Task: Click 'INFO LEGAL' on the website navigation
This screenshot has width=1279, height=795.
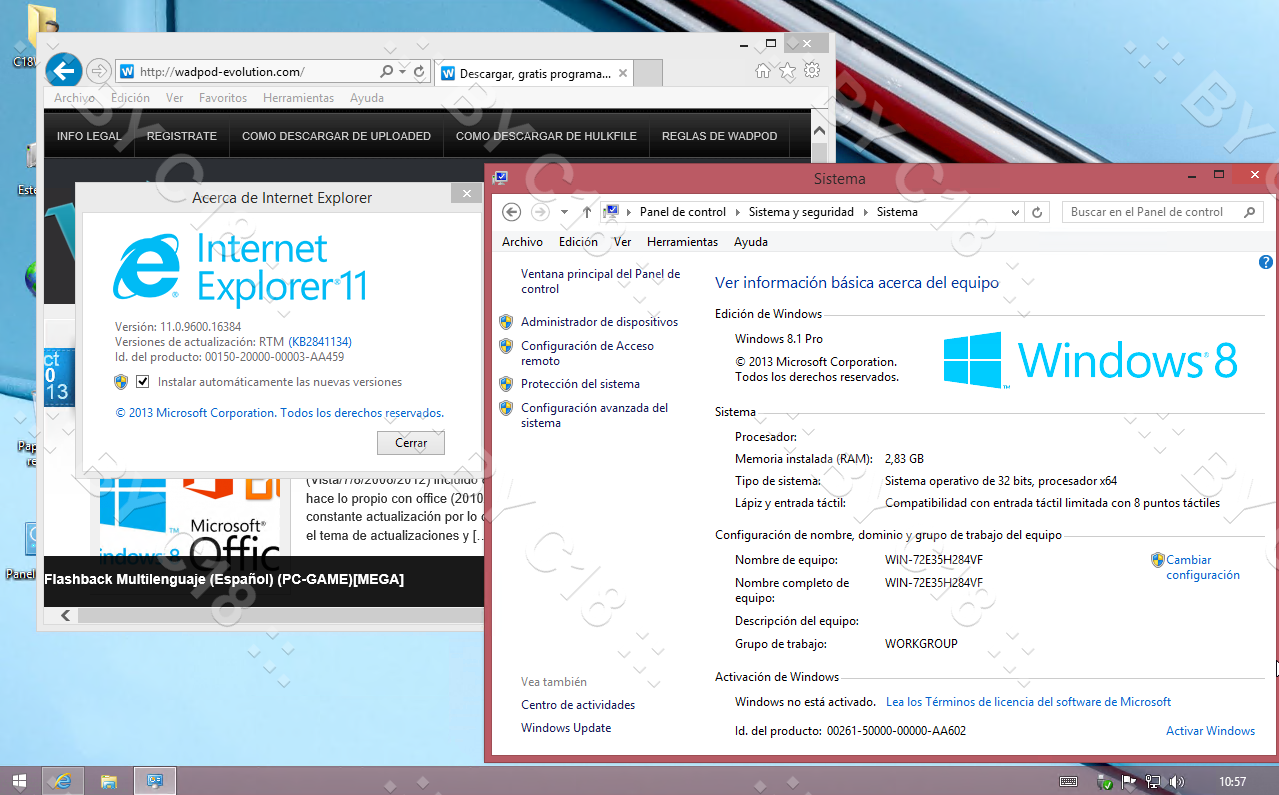Action: (89, 136)
